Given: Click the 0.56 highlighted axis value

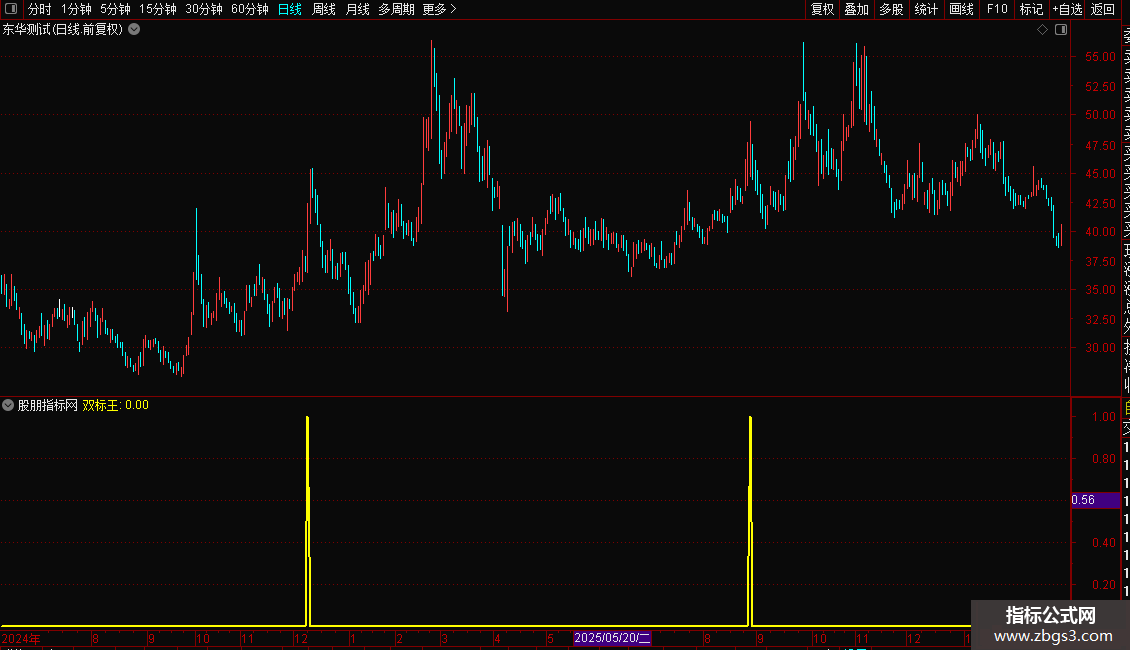Looking at the screenshot, I should pyautogui.click(x=1095, y=500).
